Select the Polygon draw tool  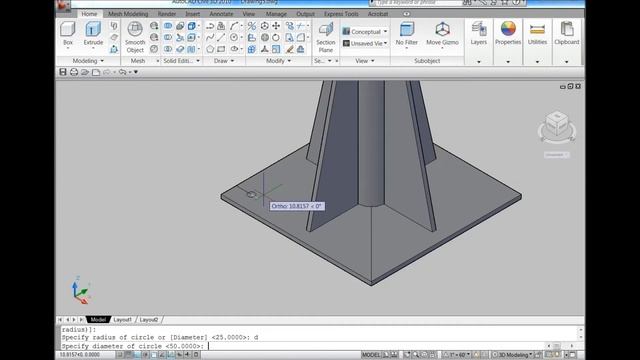(x=210, y=49)
